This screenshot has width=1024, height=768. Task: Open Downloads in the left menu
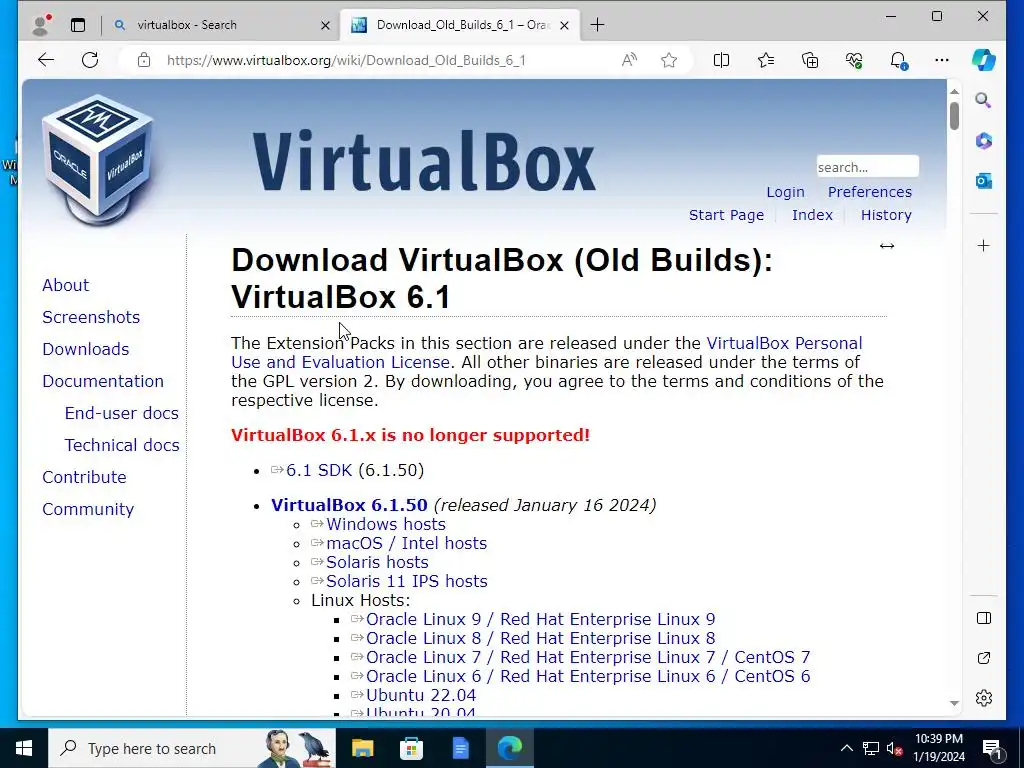click(x=86, y=349)
